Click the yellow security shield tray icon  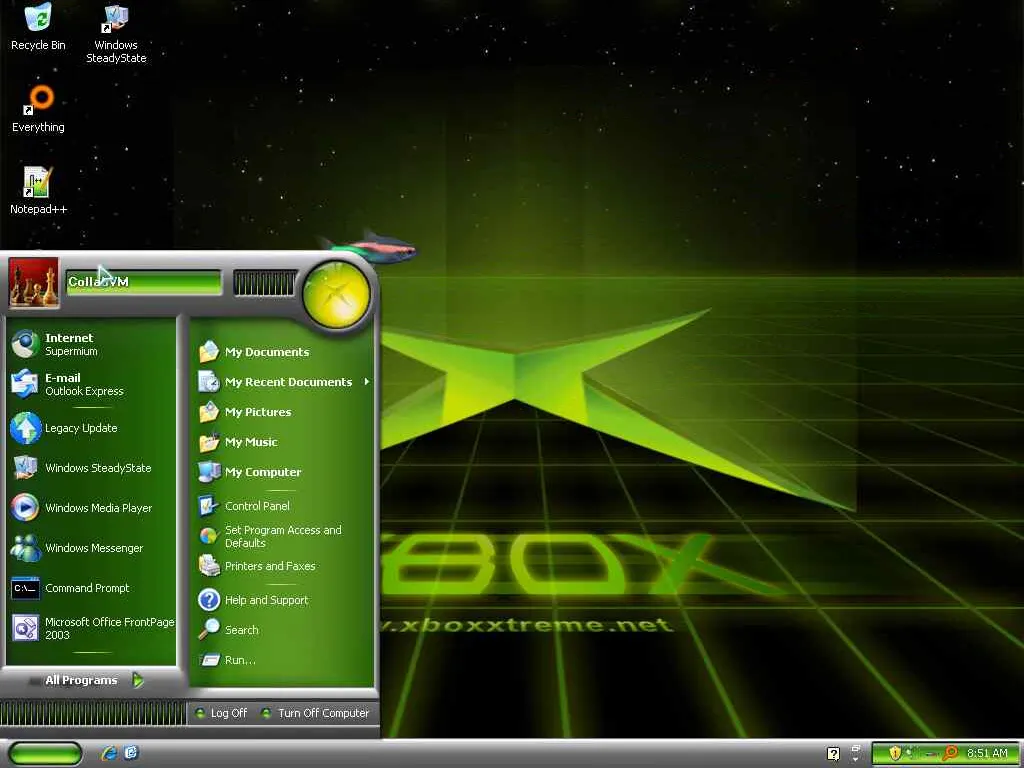(x=895, y=753)
